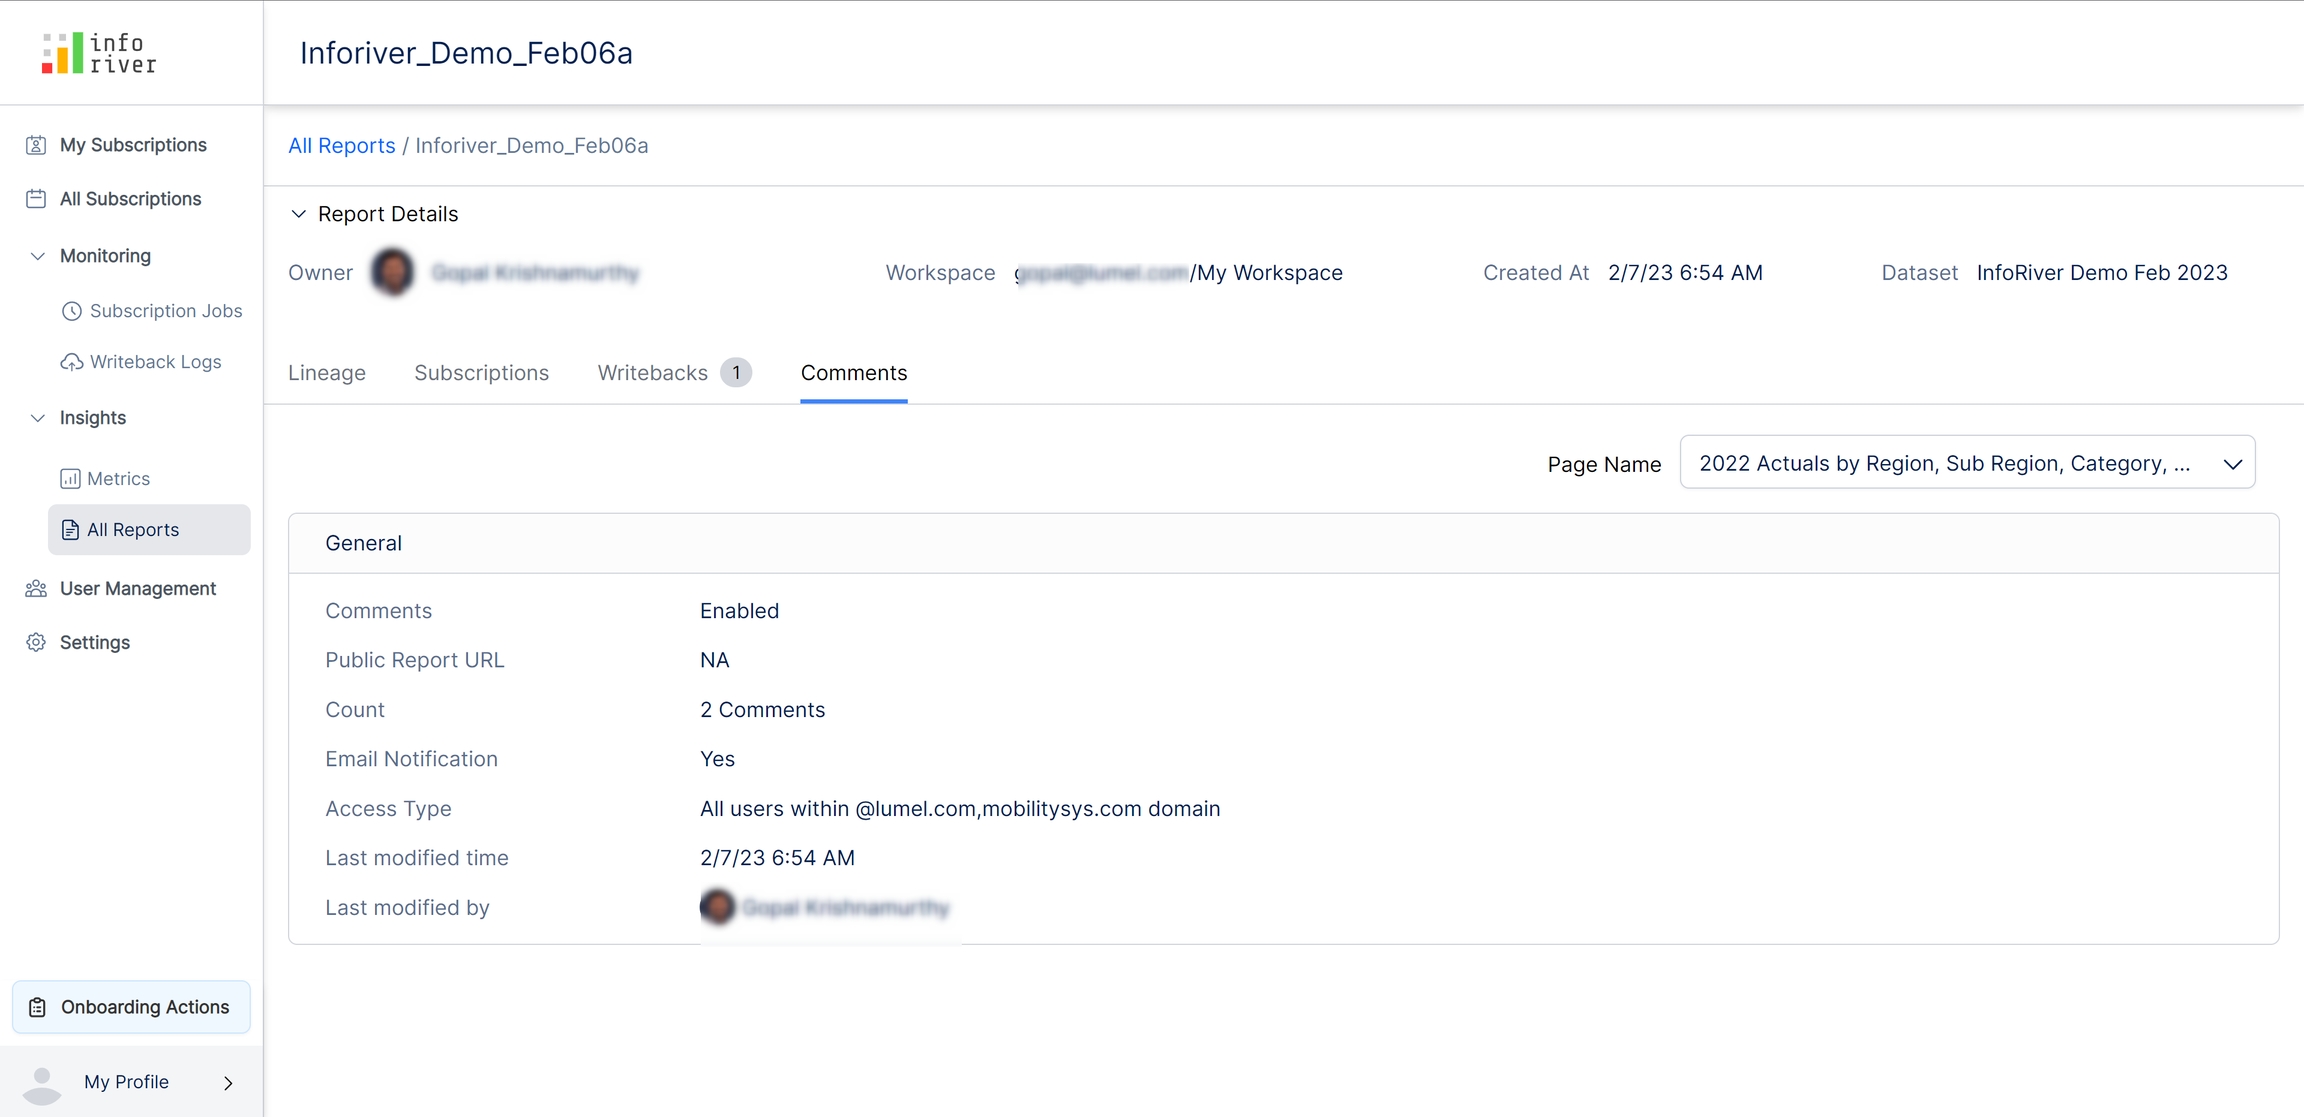Collapse the Monitoring section
This screenshot has width=2304, height=1117.
coord(38,256)
